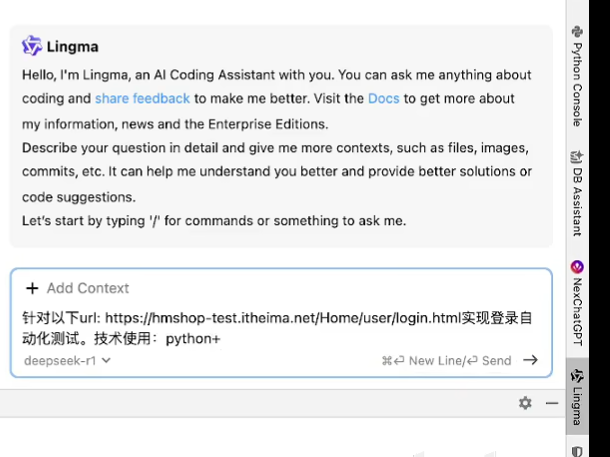Screen dimensions: 610x457
Task: Click the NexChatGPT pink round icon
Action: 577,267
